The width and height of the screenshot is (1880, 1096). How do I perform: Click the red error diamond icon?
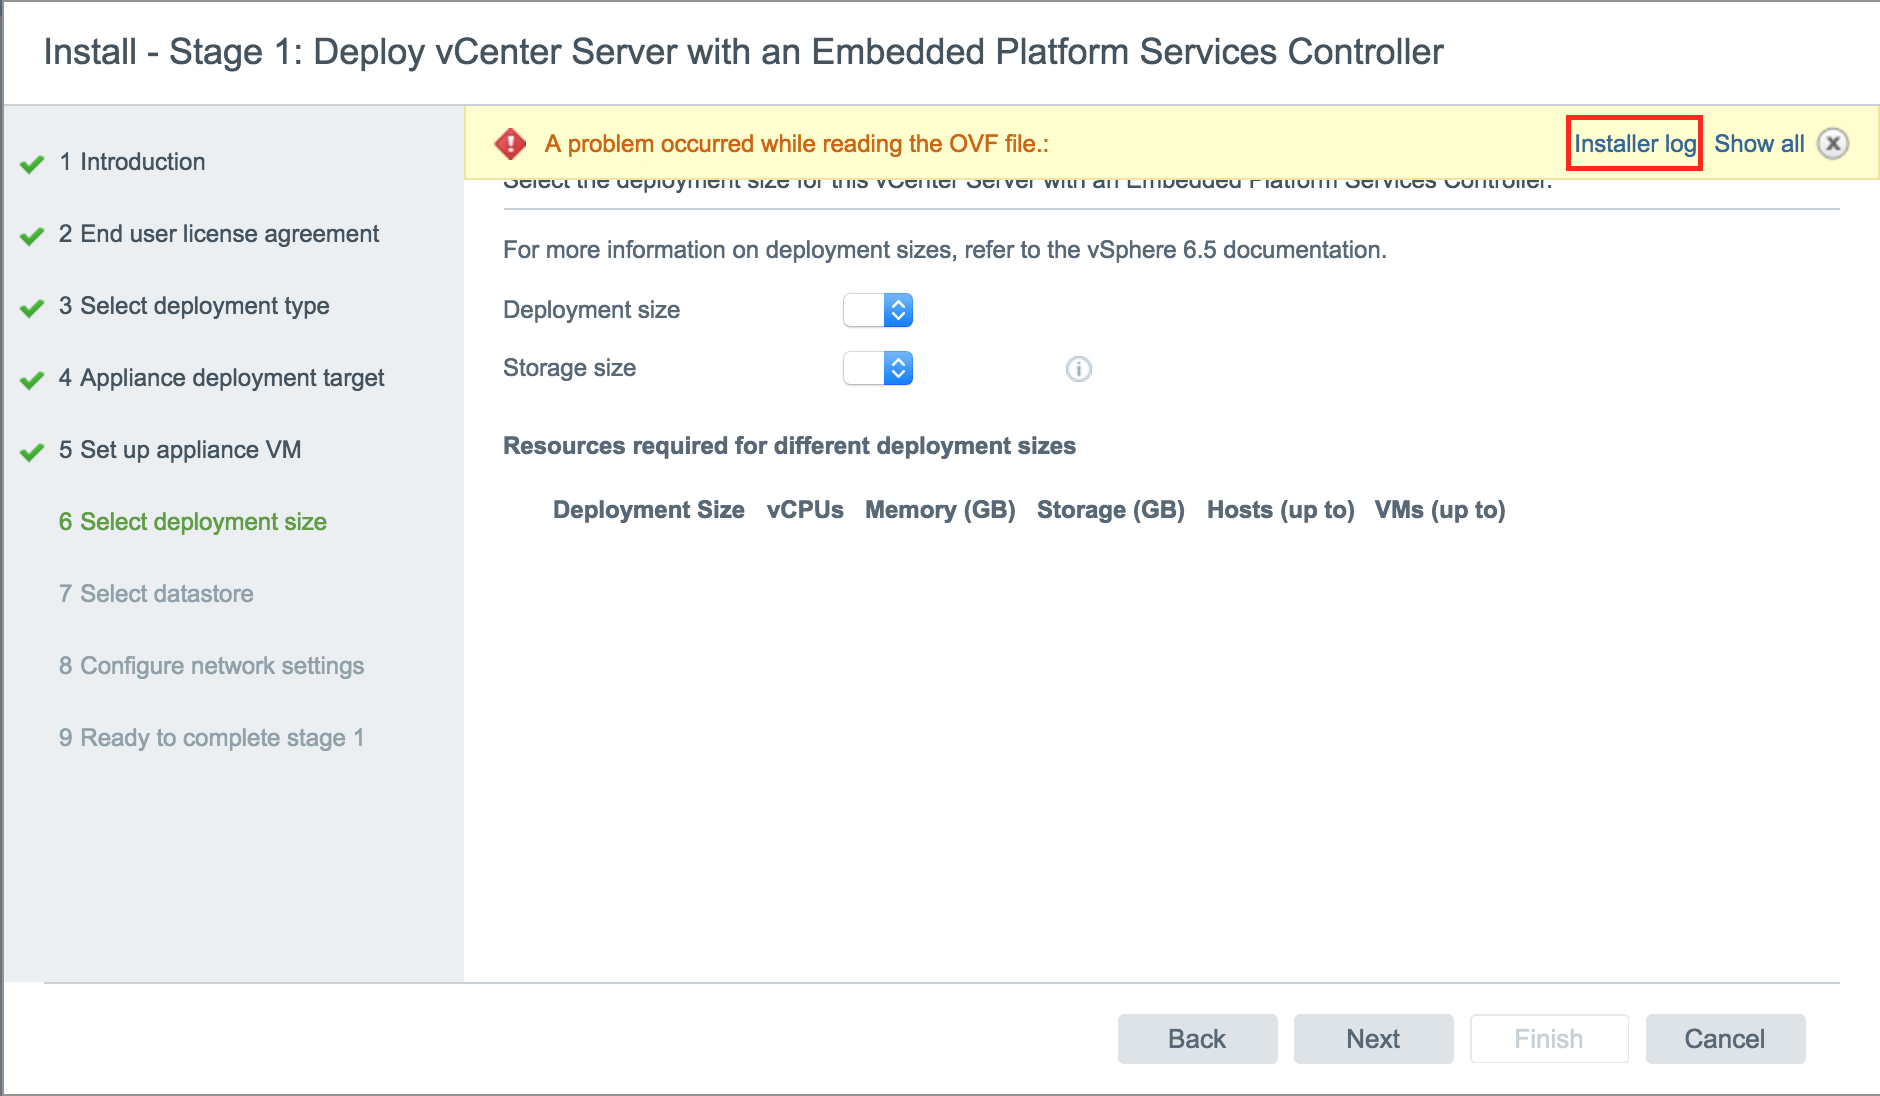[510, 144]
